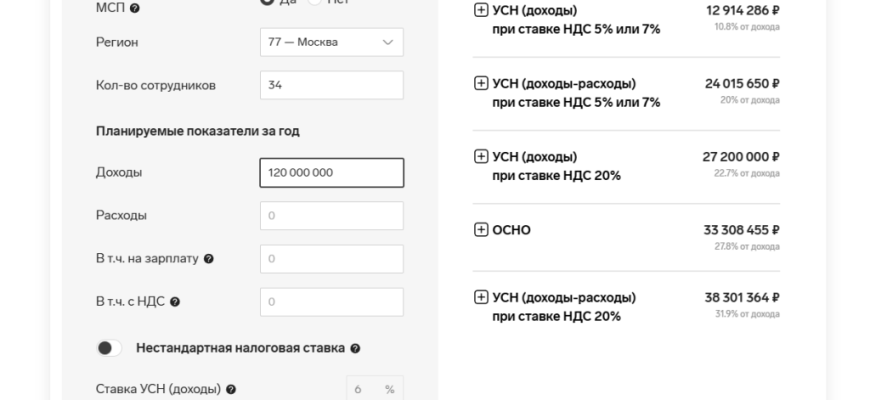
Task: Click the 'В т.ч. с НДС' input field
Action: [x=331, y=302]
